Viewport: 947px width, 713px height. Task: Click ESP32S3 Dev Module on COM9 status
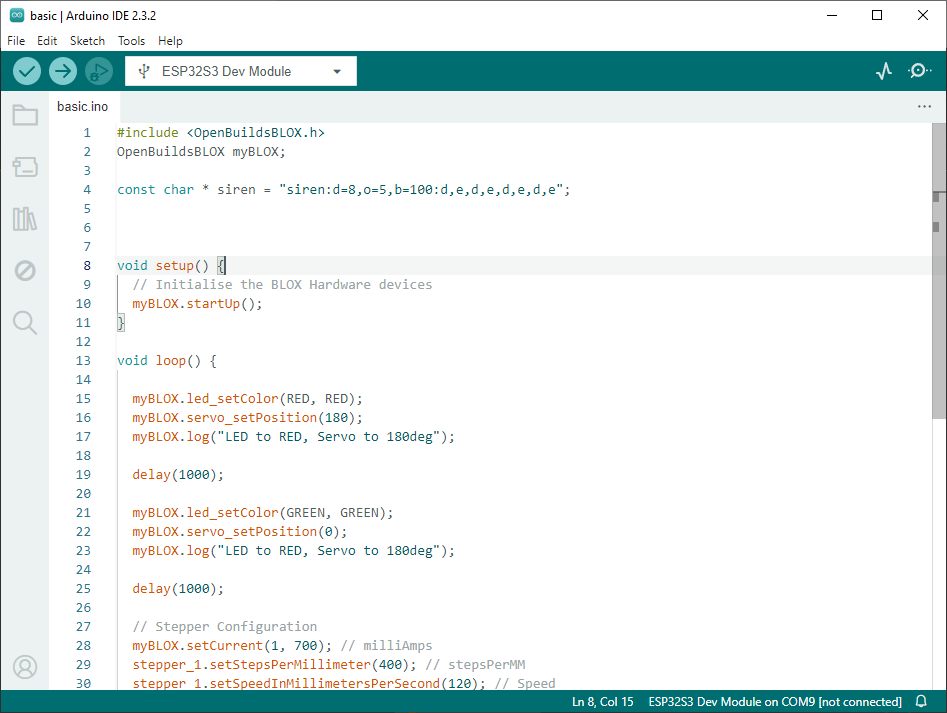tap(774, 702)
